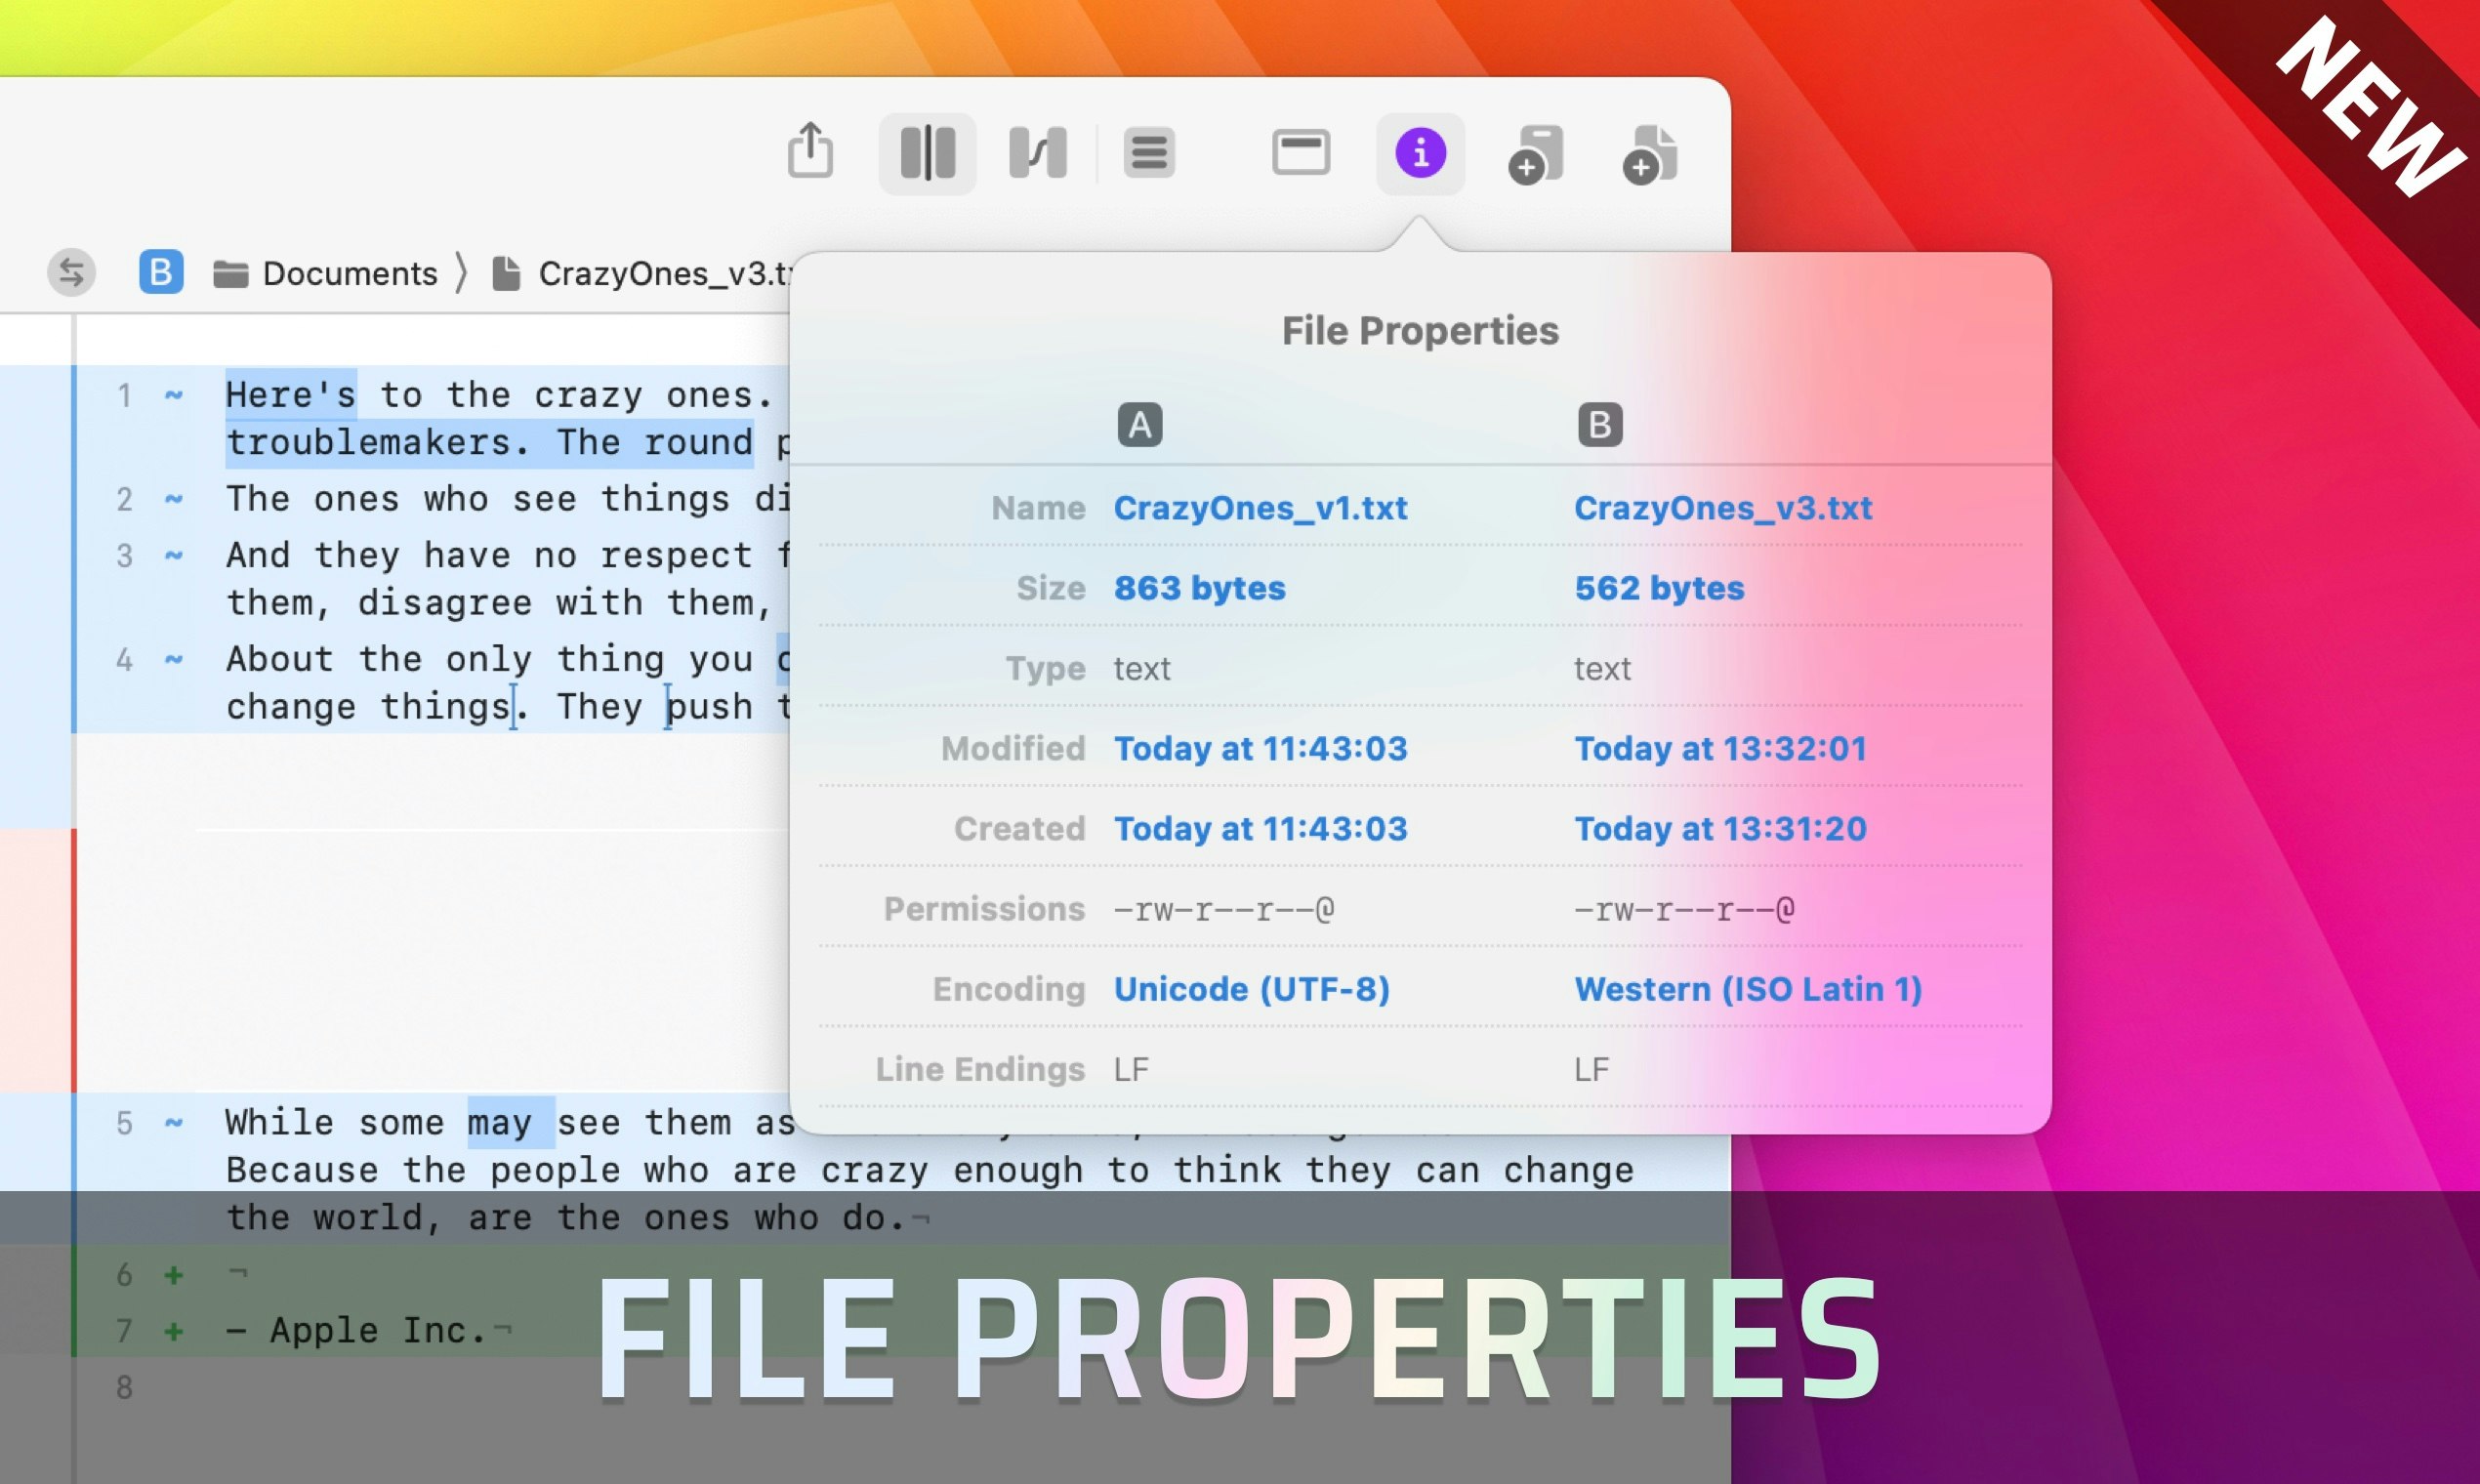Click the tilde change marker on line 2
This screenshot has height=1484, width=2480.
point(173,498)
